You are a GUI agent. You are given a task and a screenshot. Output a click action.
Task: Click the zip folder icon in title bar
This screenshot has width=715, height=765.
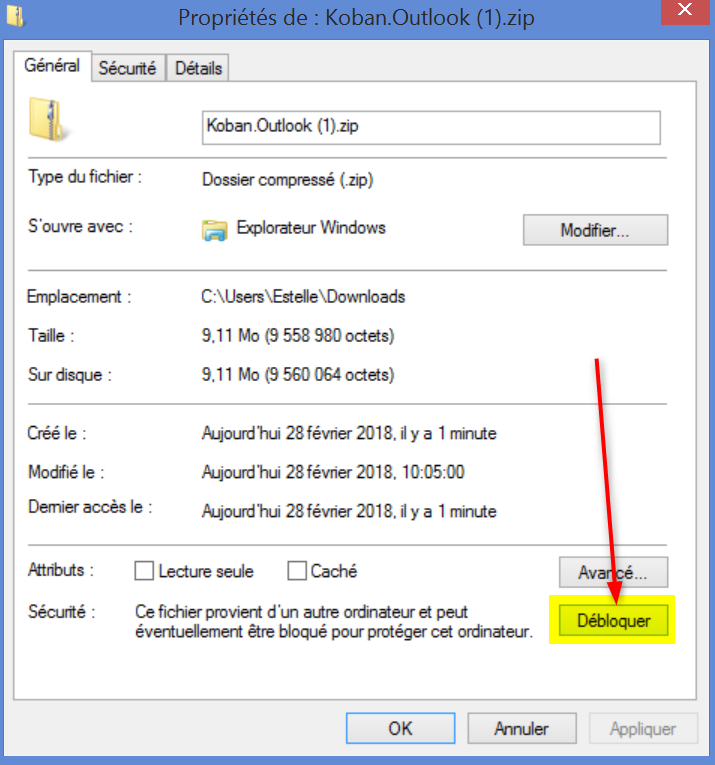pyautogui.click(x=16, y=16)
